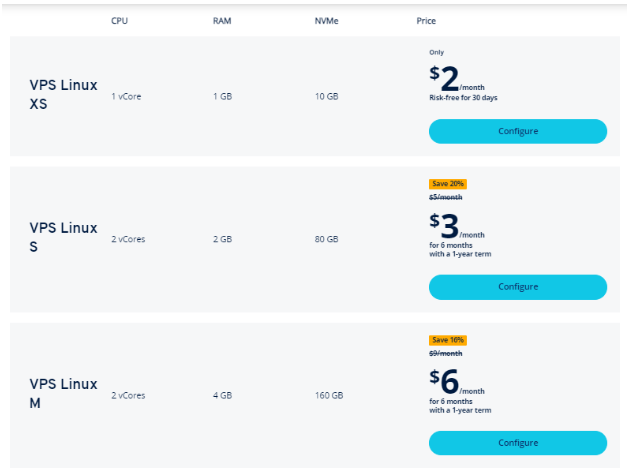Click the 160 GB NVMe value
The image size is (630, 471).
point(328,395)
